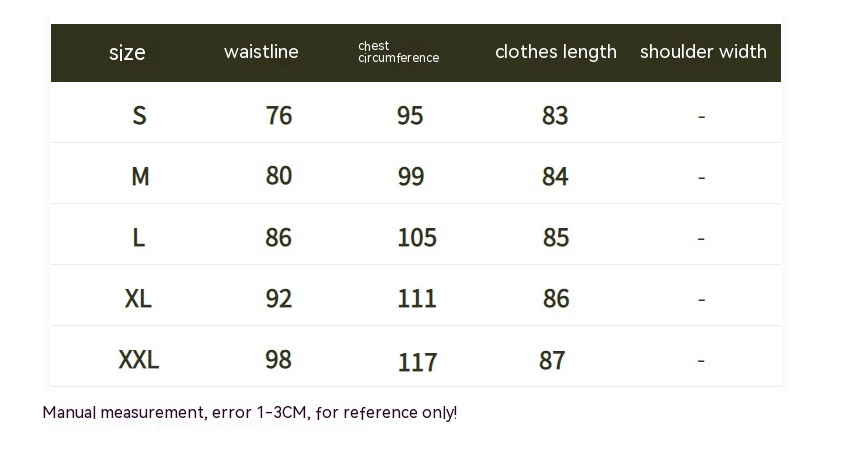Click the "Manual measurement" disclaimer note
The image size is (851, 461).
coord(249,412)
